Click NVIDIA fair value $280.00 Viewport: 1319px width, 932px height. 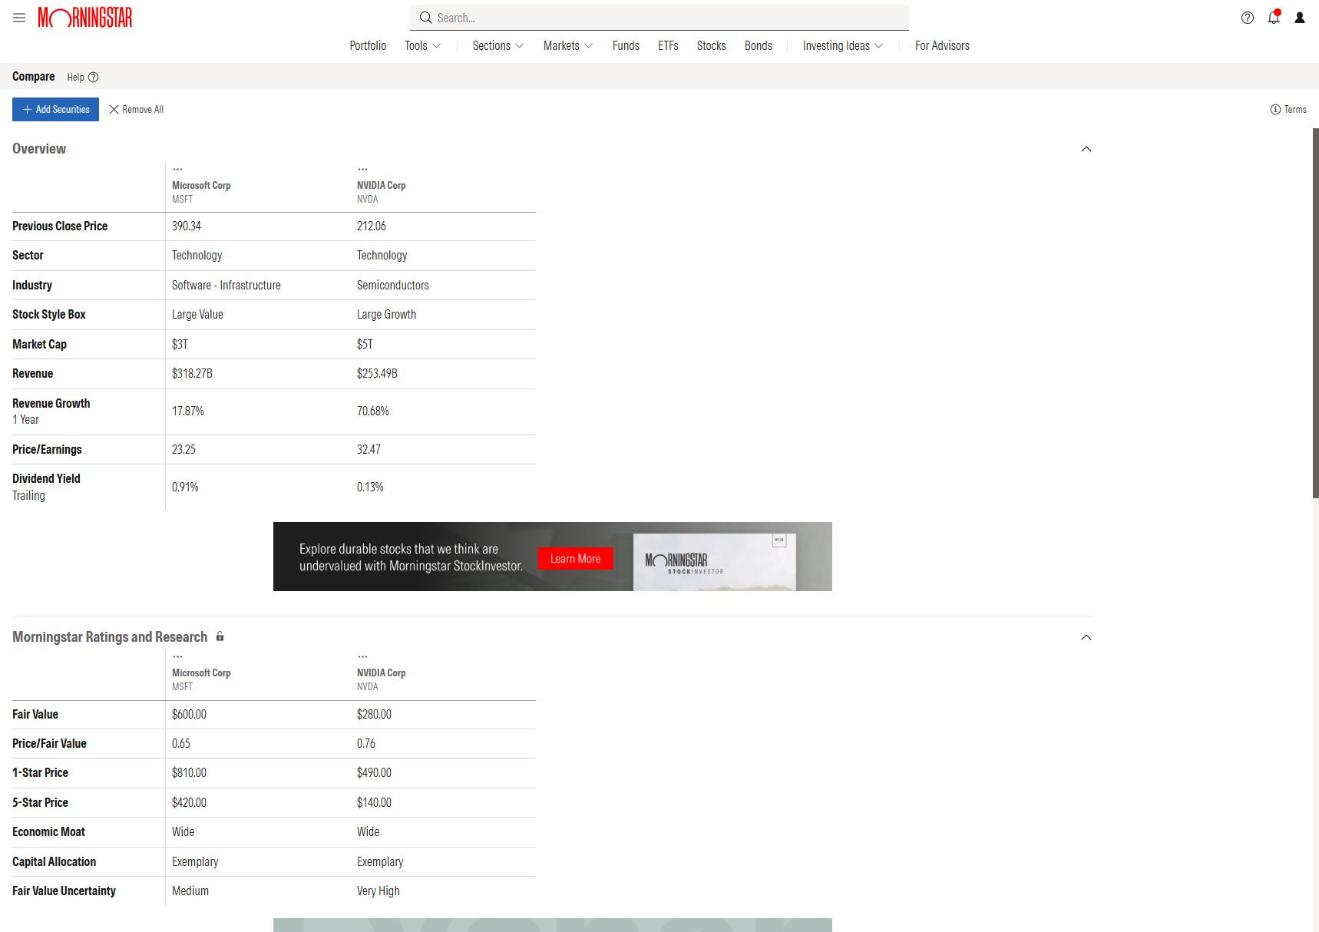pyautogui.click(x=374, y=714)
